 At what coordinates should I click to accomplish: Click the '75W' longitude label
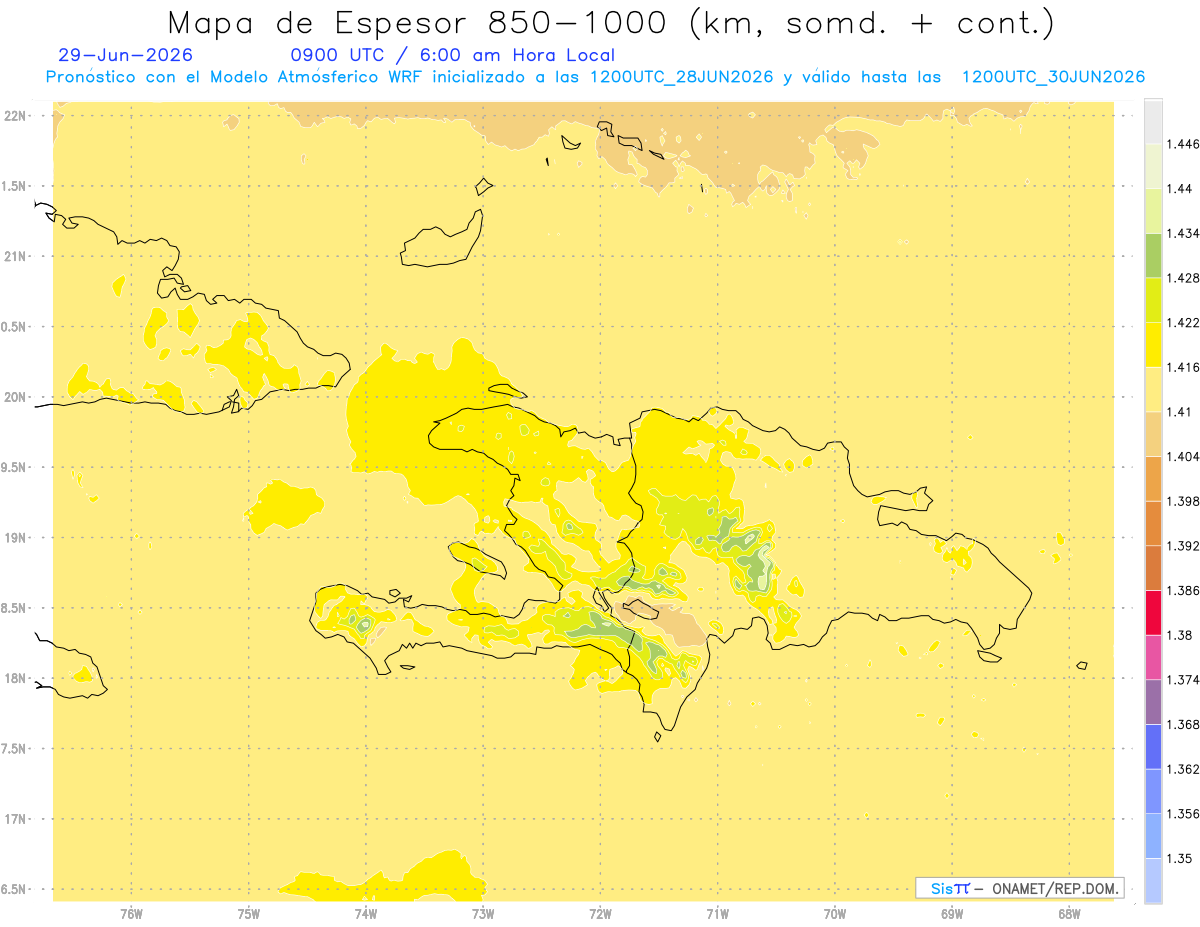click(249, 913)
